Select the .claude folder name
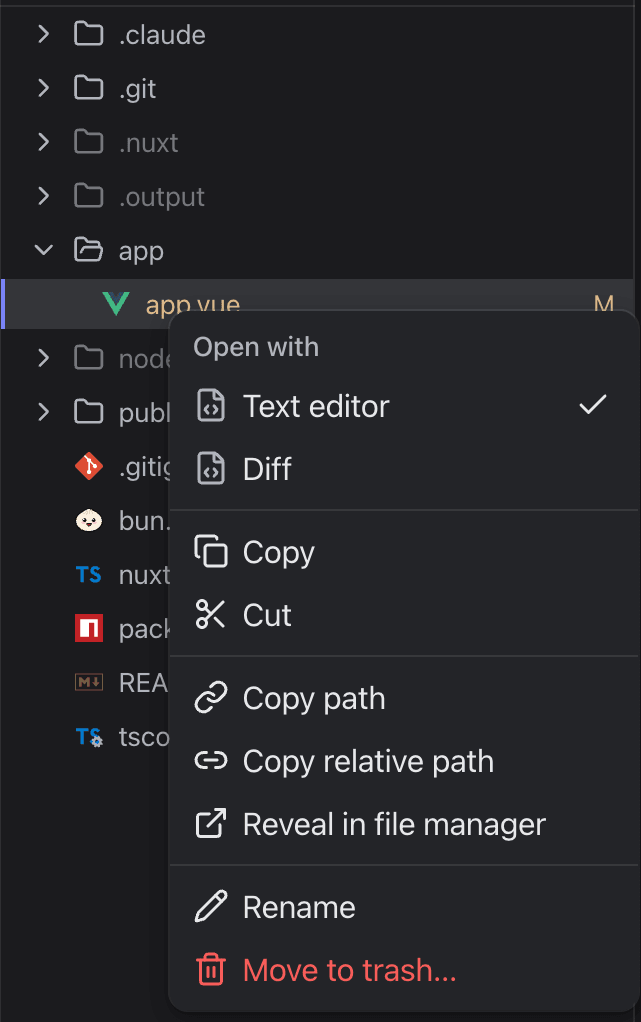Image resolution: width=641 pixels, height=1022 pixels. [x=162, y=35]
